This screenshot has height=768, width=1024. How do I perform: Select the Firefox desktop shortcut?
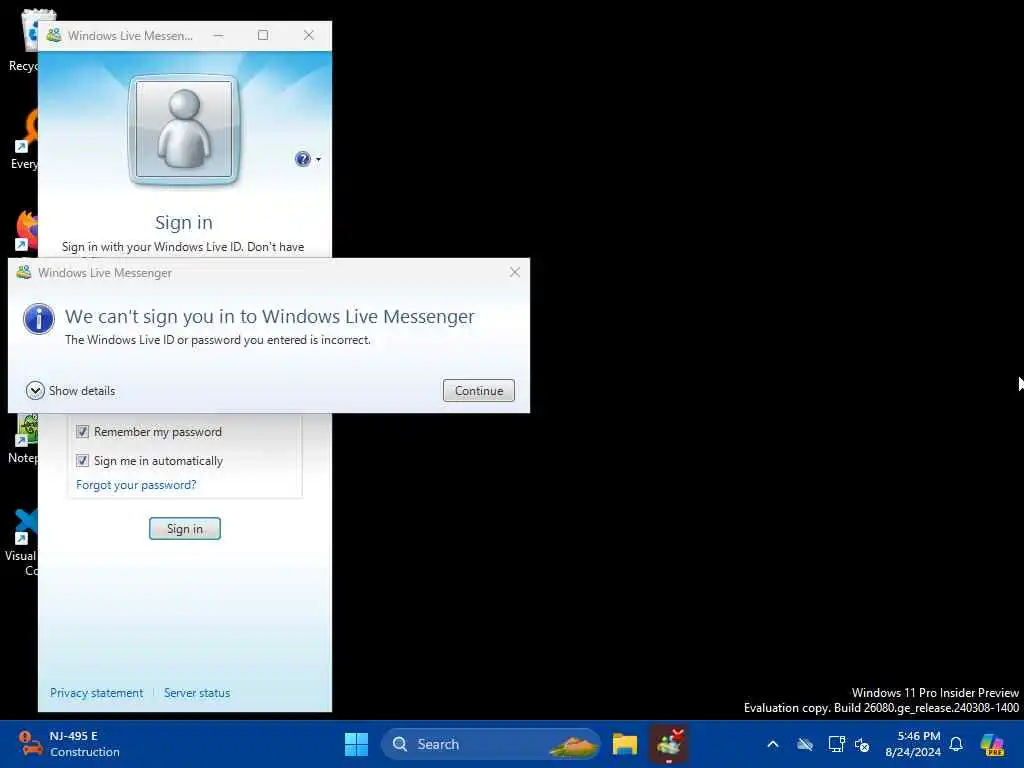coord(26,231)
